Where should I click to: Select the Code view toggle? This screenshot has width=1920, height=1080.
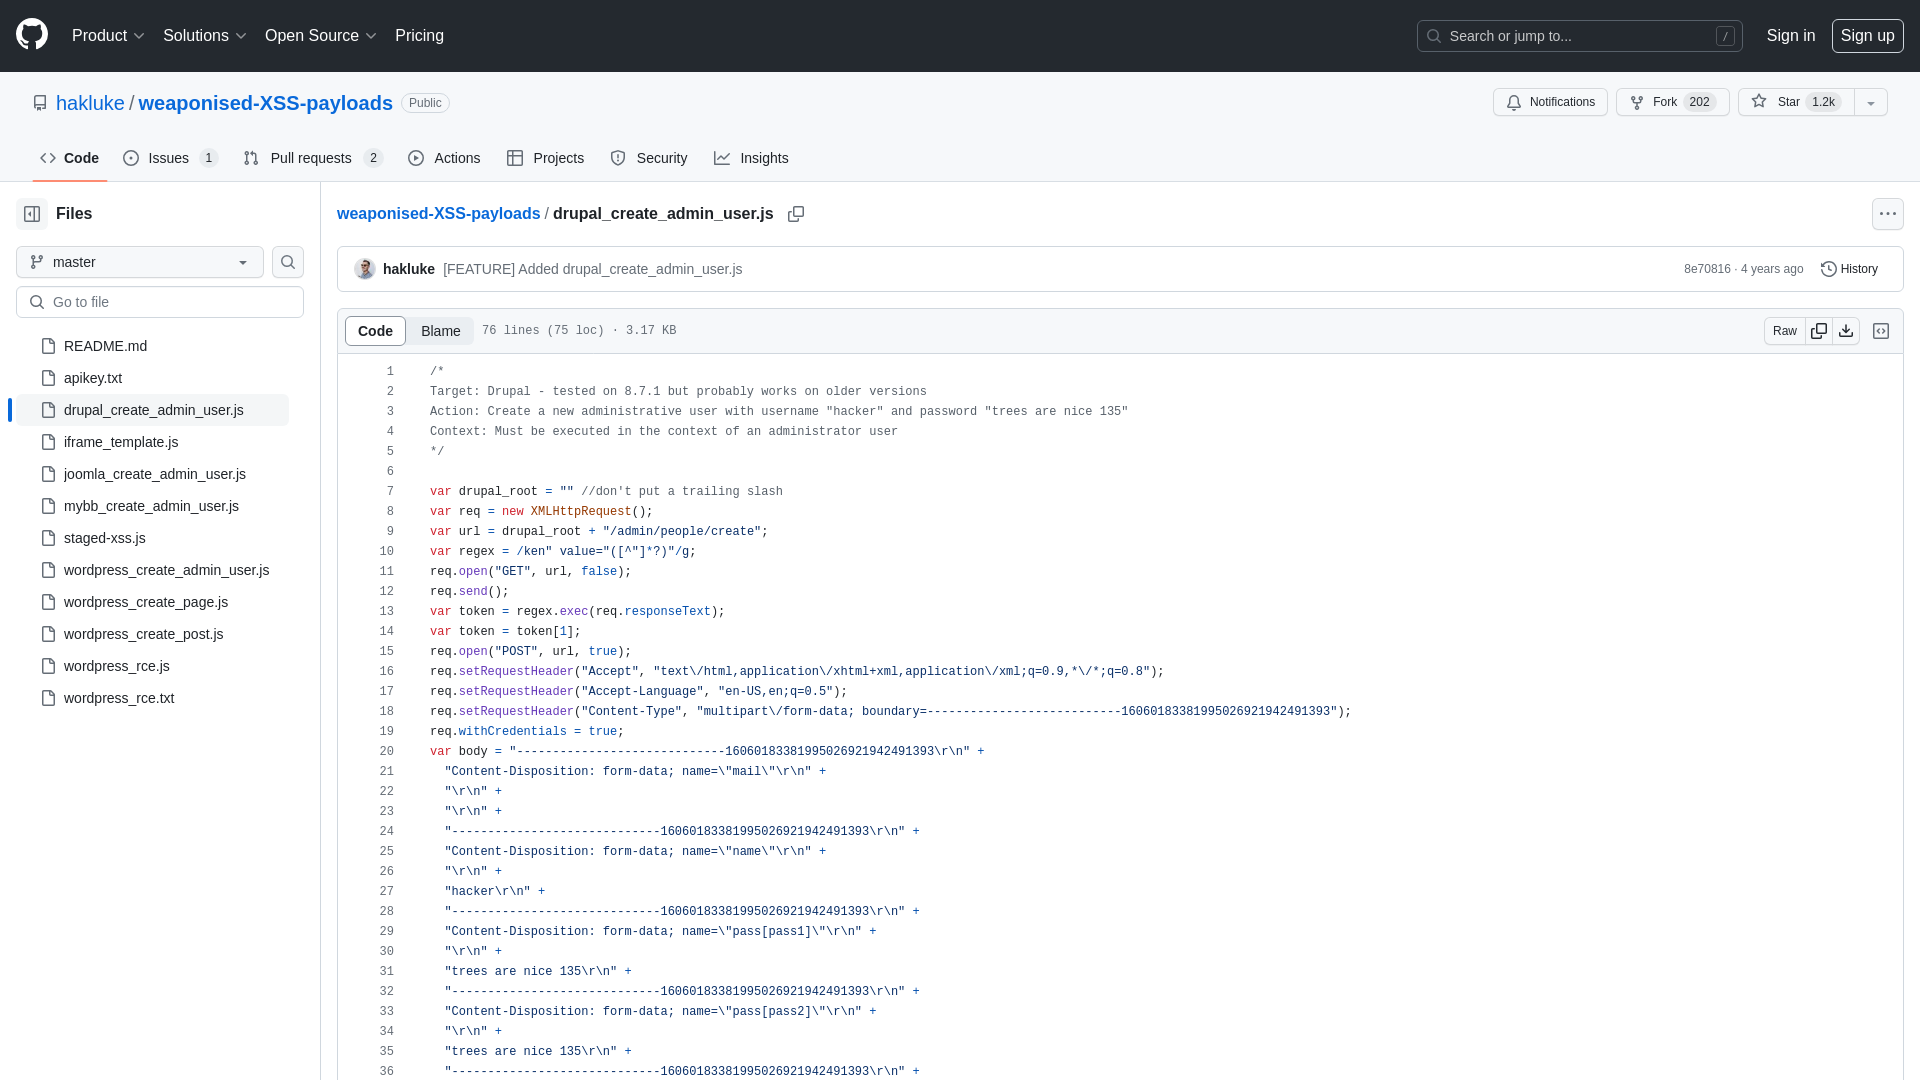point(375,331)
